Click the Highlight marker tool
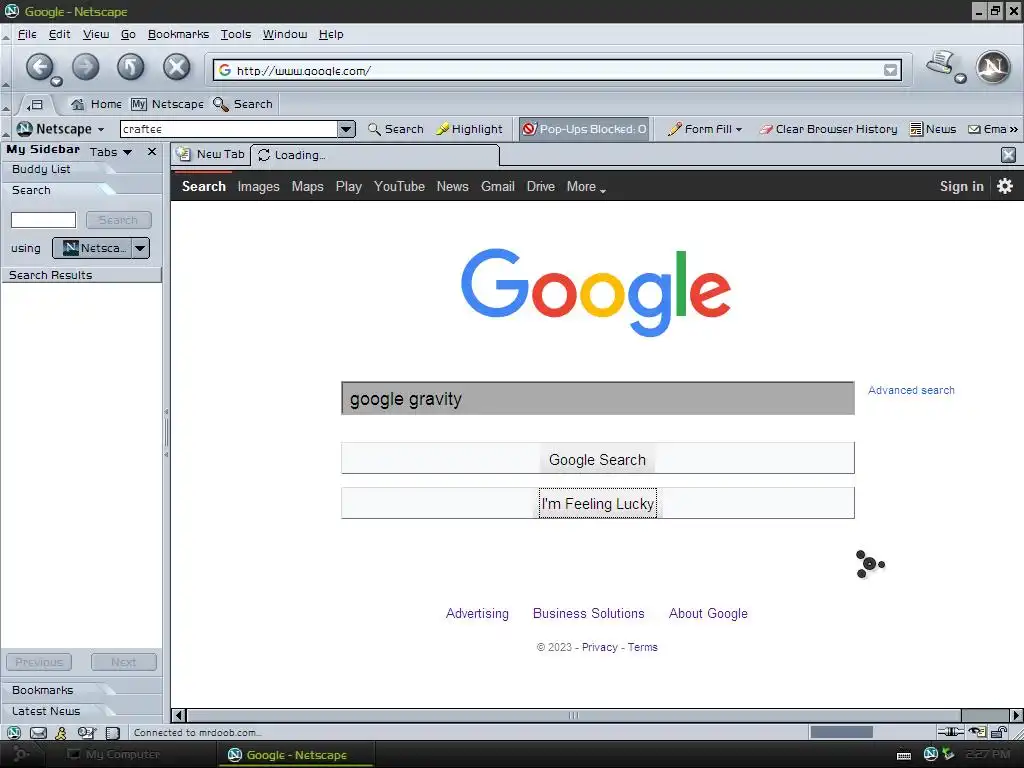Viewport: 1024px width, 768px height. [x=469, y=129]
